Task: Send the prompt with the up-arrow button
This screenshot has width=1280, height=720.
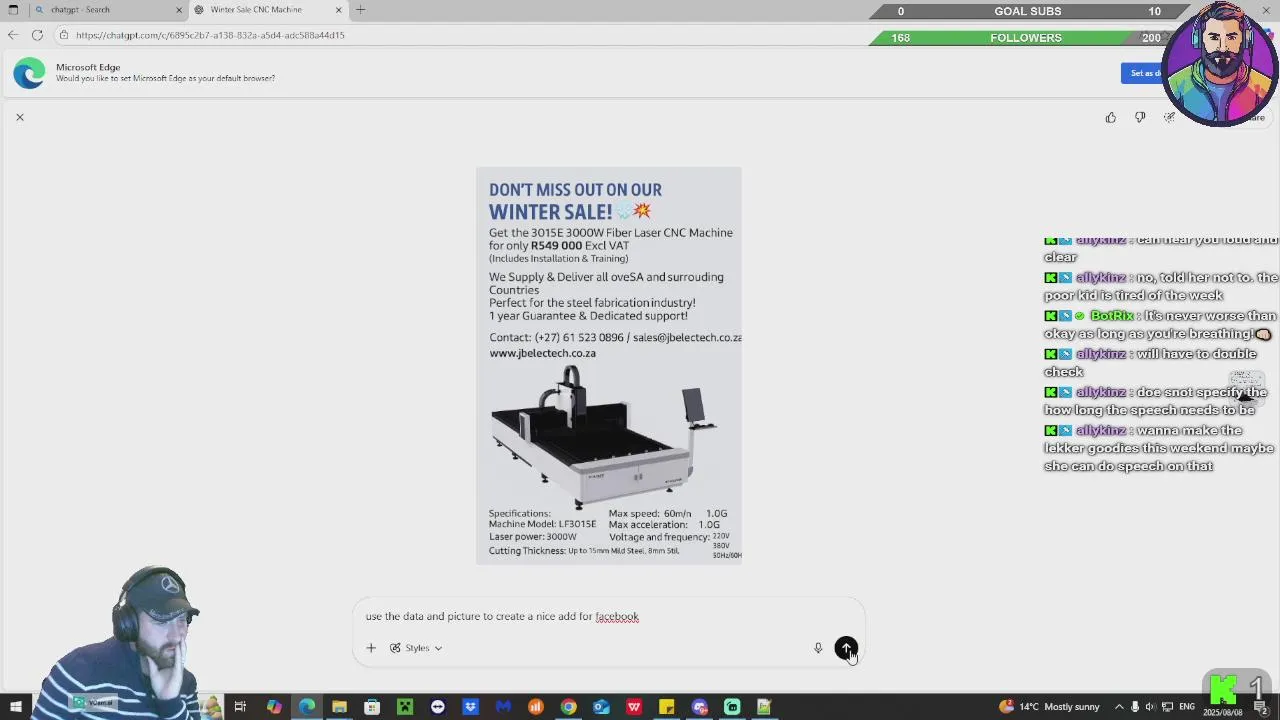Action: [x=846, y=648]
